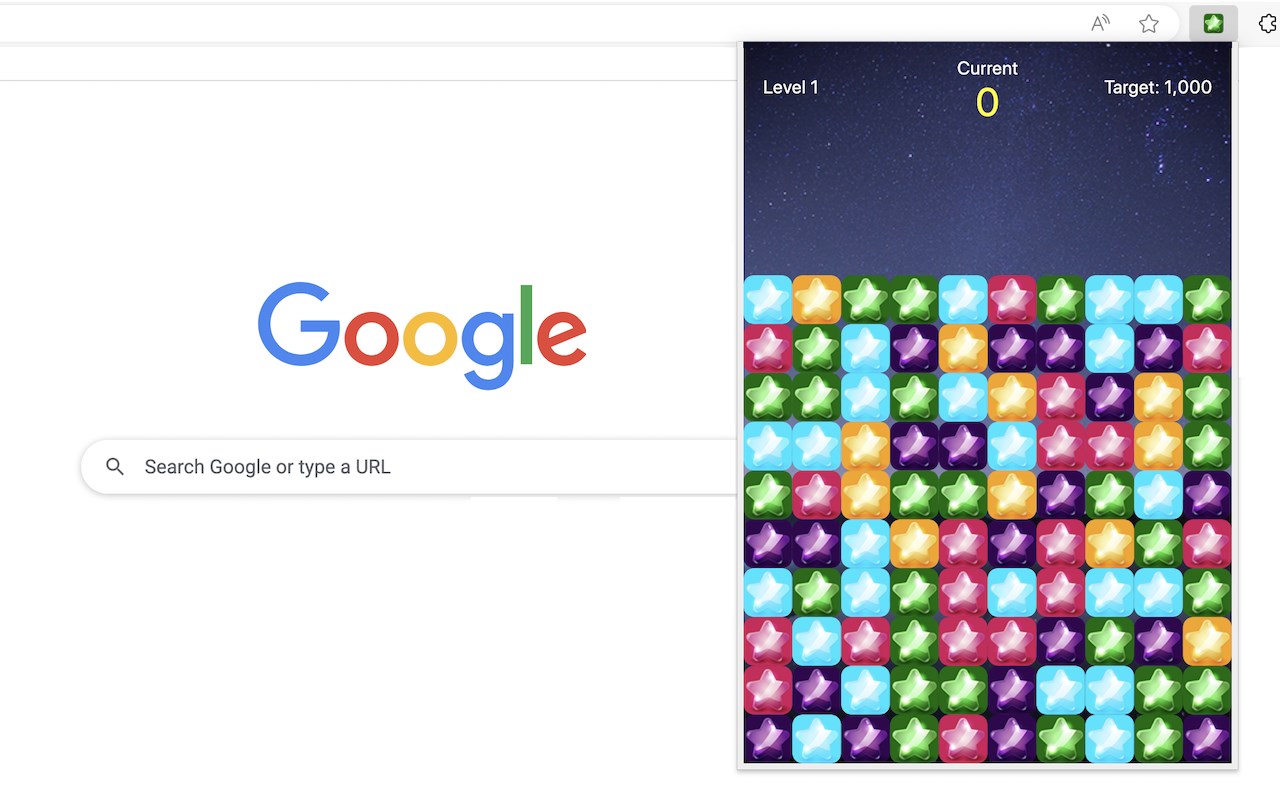The height and width of the screenshot is (800, 1280).
Task: Pop the purple star in the third row
Action: (1110, 397)
